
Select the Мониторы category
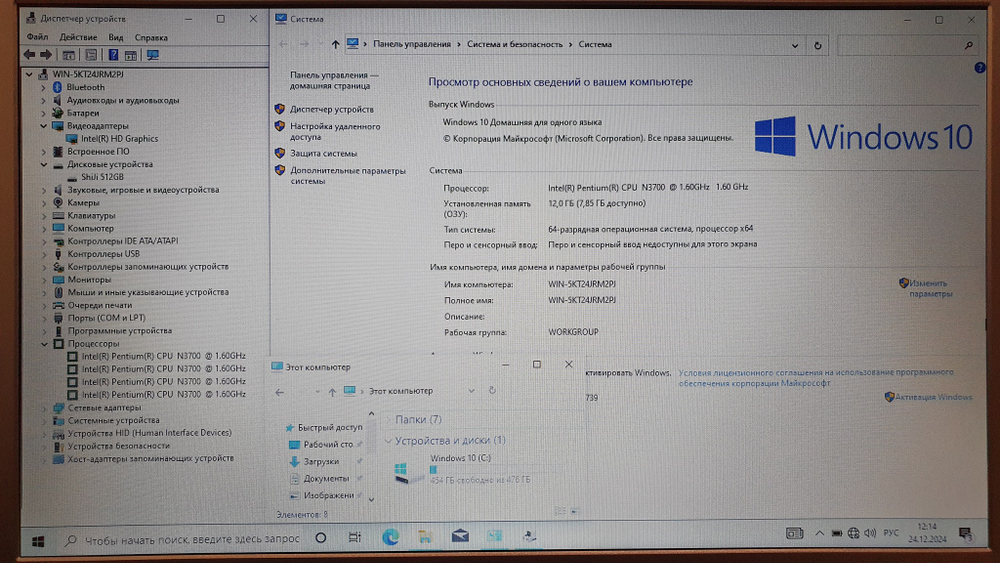tap(89, 279)
